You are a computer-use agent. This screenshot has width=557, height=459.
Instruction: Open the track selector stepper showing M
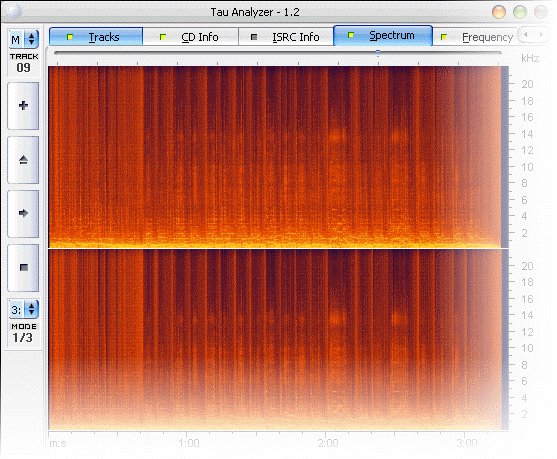click(x=23, y=39)
